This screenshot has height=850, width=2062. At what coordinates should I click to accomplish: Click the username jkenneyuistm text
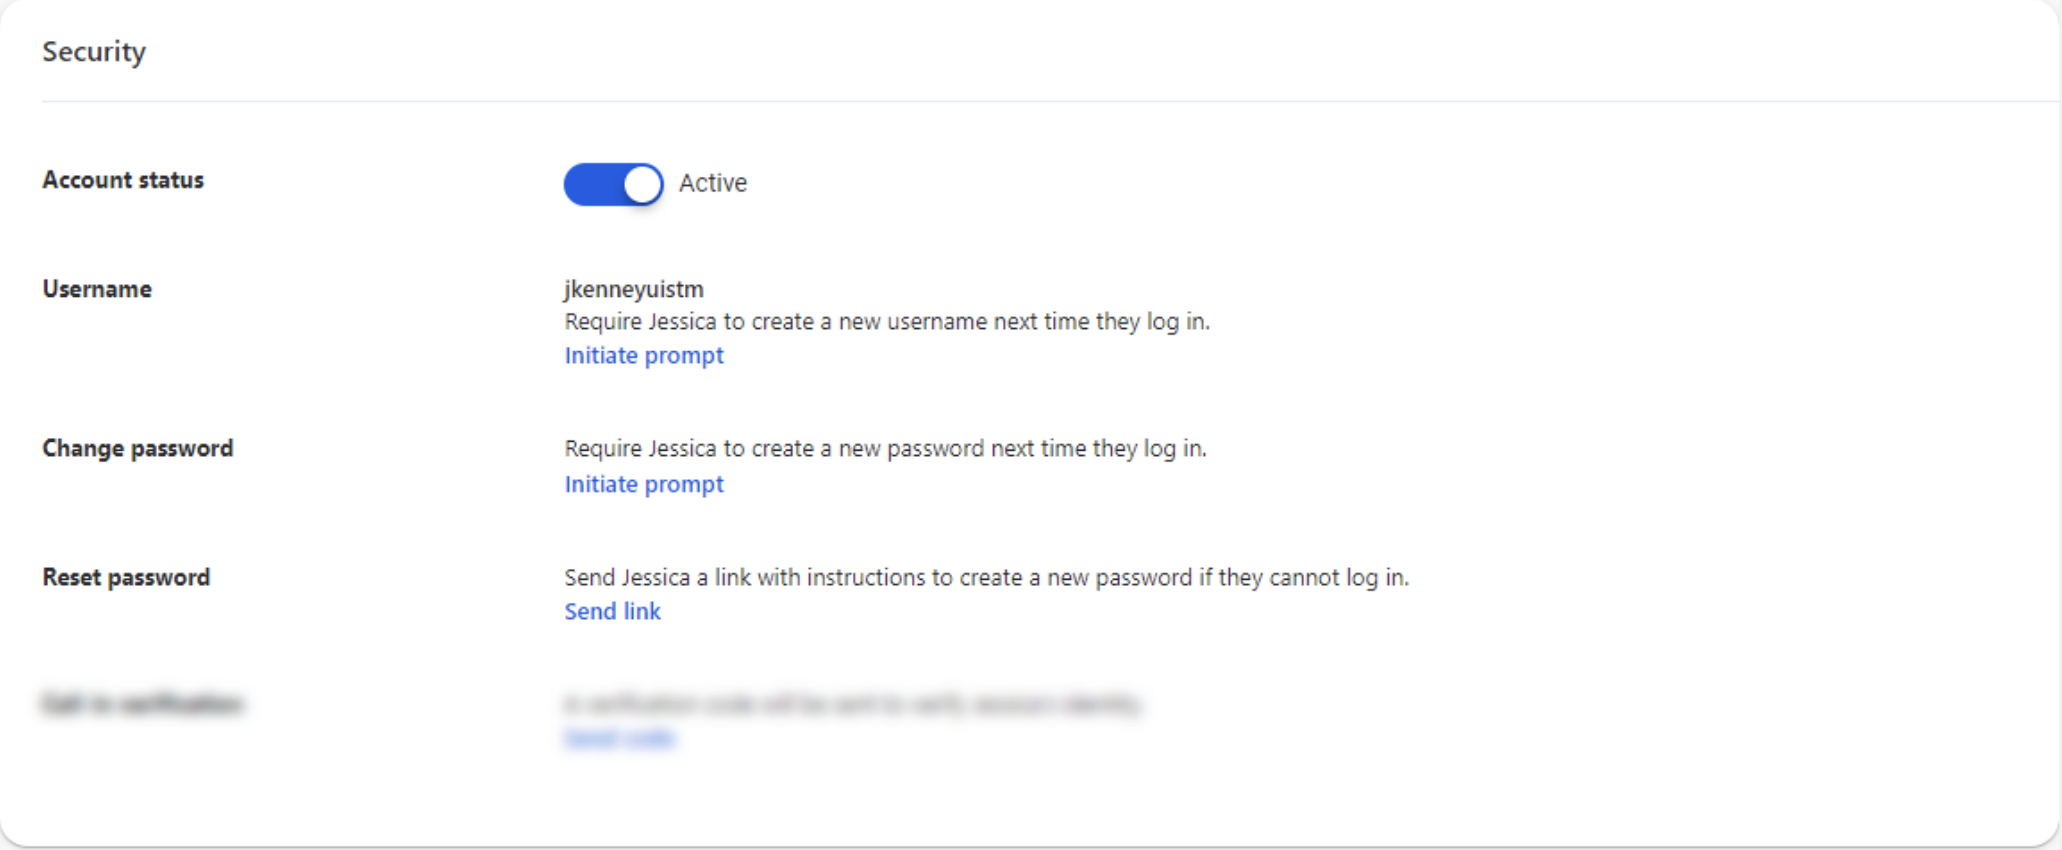[634, 289]
